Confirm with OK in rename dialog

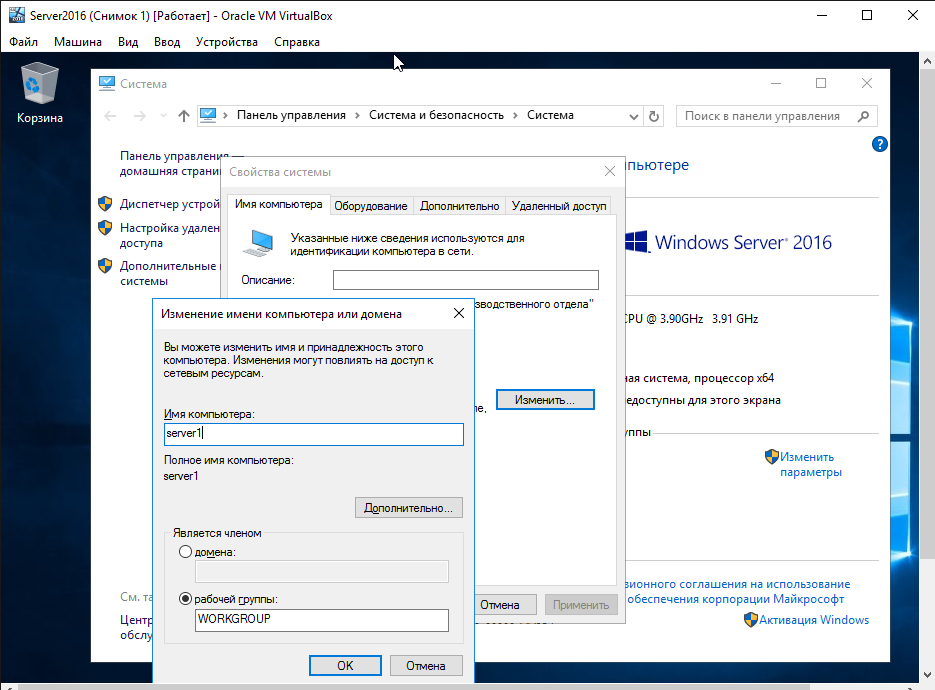pyautogui.click(x=345, y=665)
